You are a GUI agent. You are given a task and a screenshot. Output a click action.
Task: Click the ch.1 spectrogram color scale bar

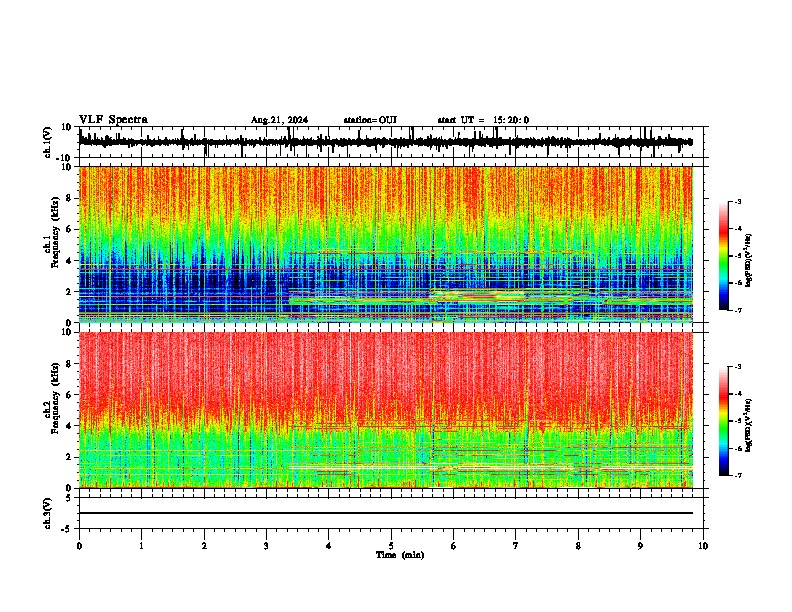[x=724, y=256]
